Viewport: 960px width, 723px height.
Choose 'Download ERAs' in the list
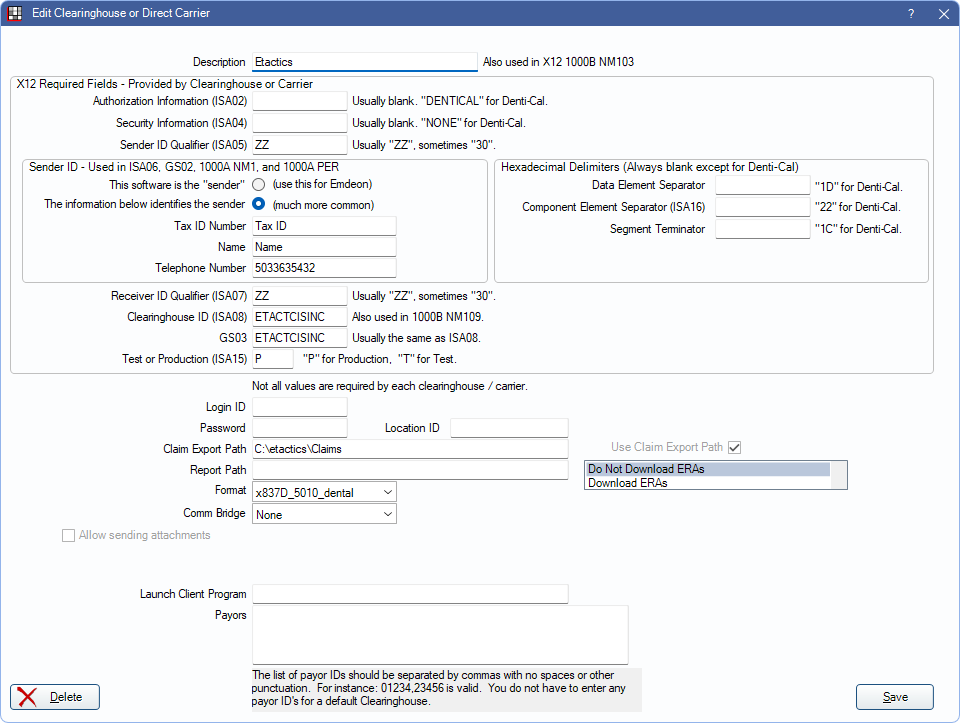click(x=707, y=483)
